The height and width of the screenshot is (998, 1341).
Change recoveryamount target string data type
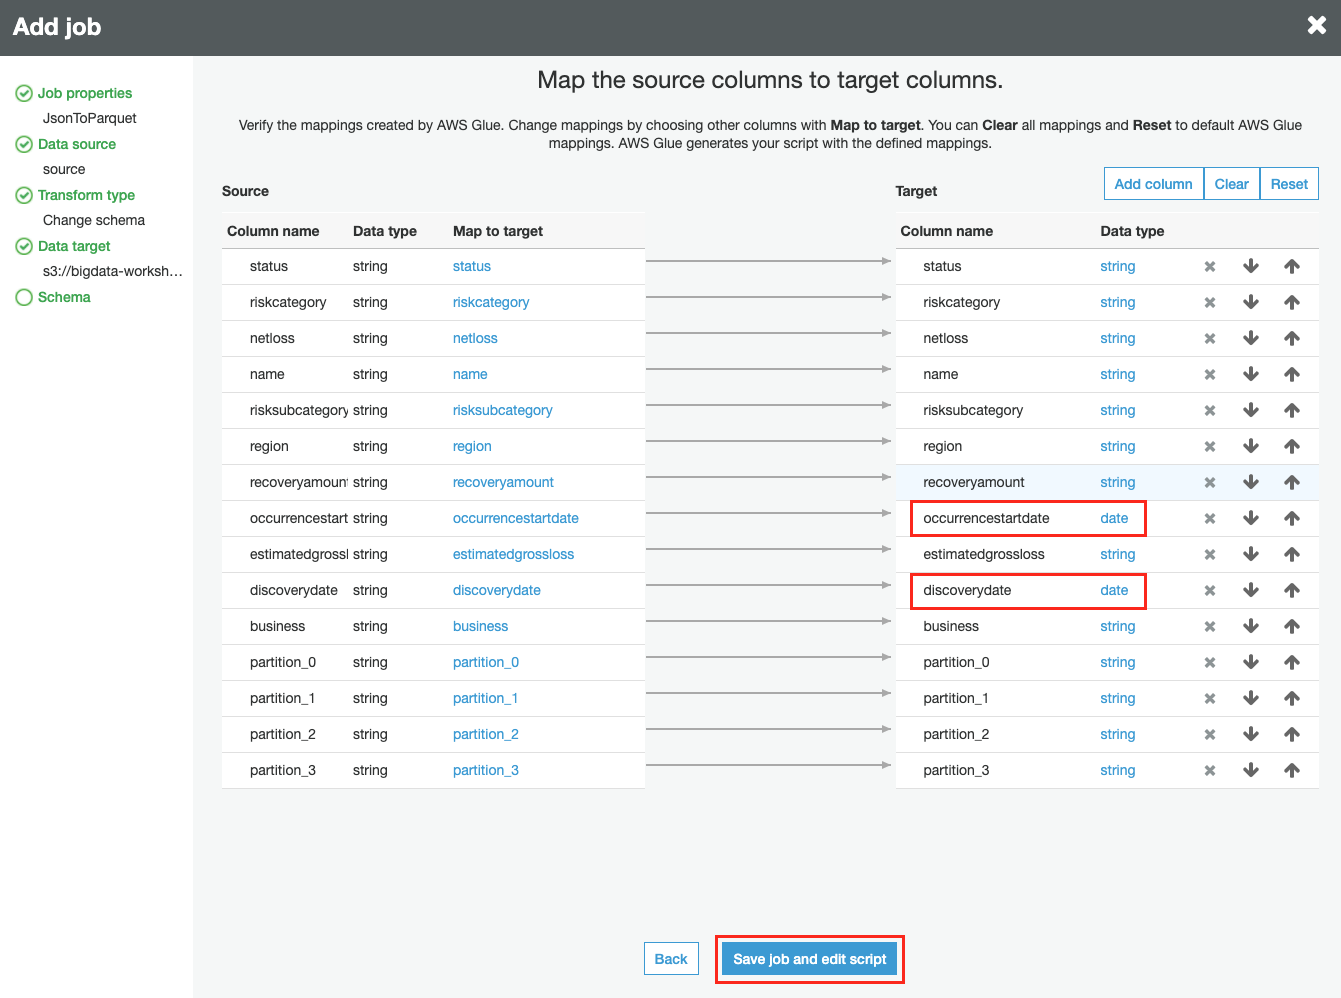(x=1117, y=483)
